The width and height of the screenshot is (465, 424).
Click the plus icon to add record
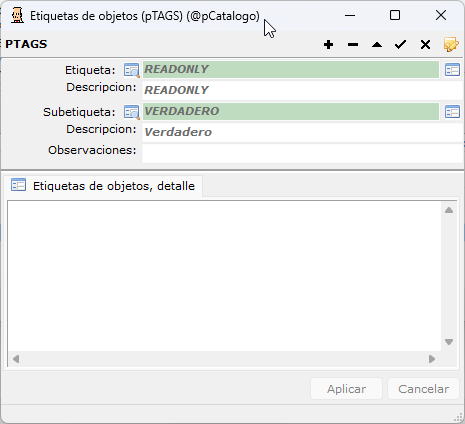tap(328, 45)
